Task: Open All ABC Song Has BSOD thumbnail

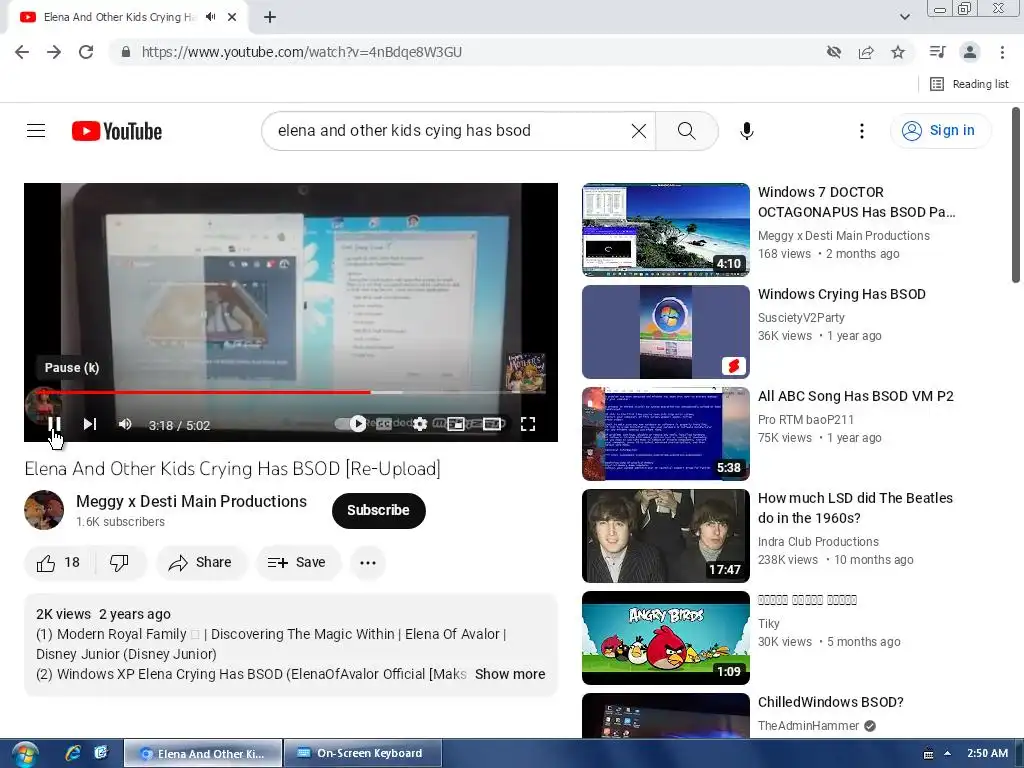Action: pyautogui.click(x=665, y=434)
